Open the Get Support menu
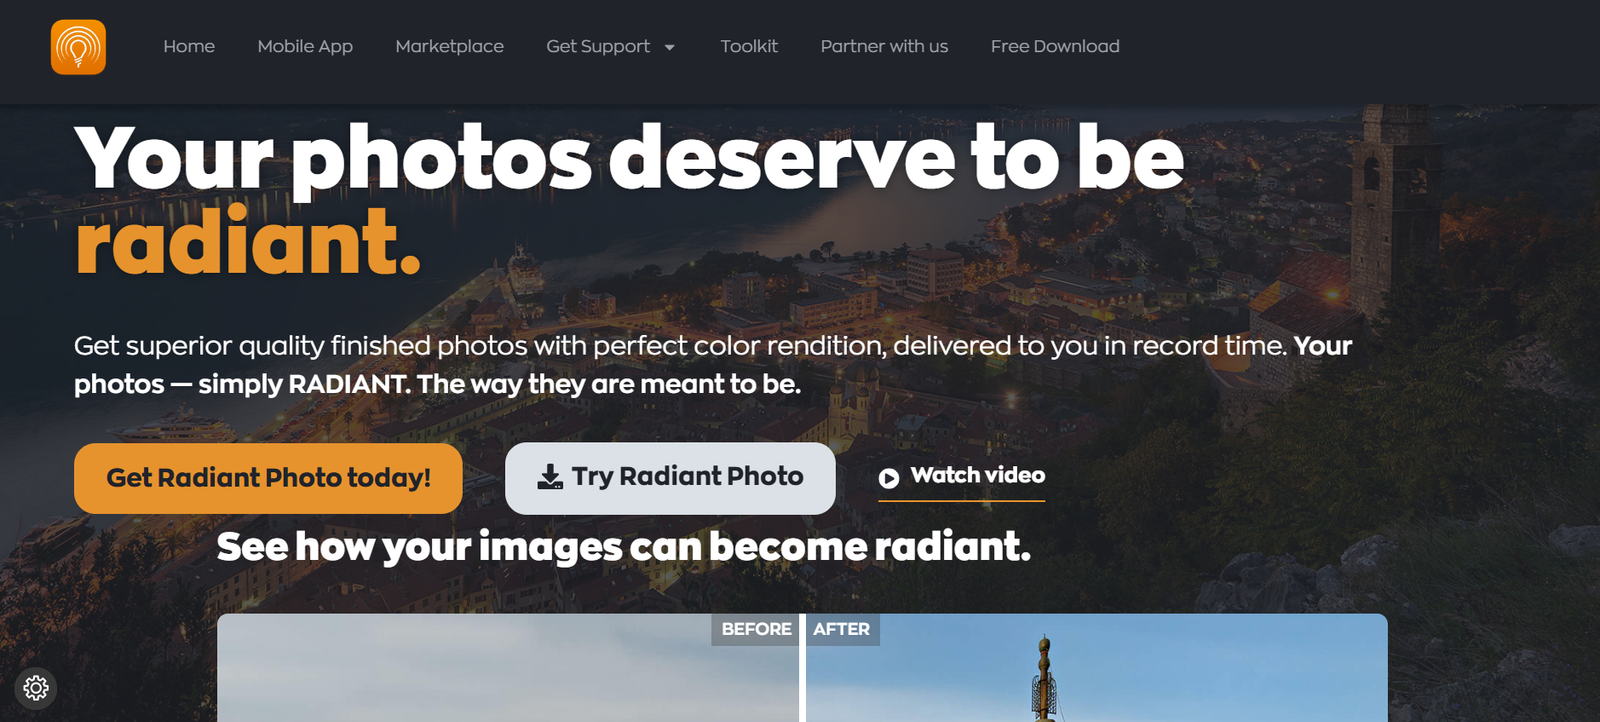Viewport: 1600px width, 722px height. (598, 46)
